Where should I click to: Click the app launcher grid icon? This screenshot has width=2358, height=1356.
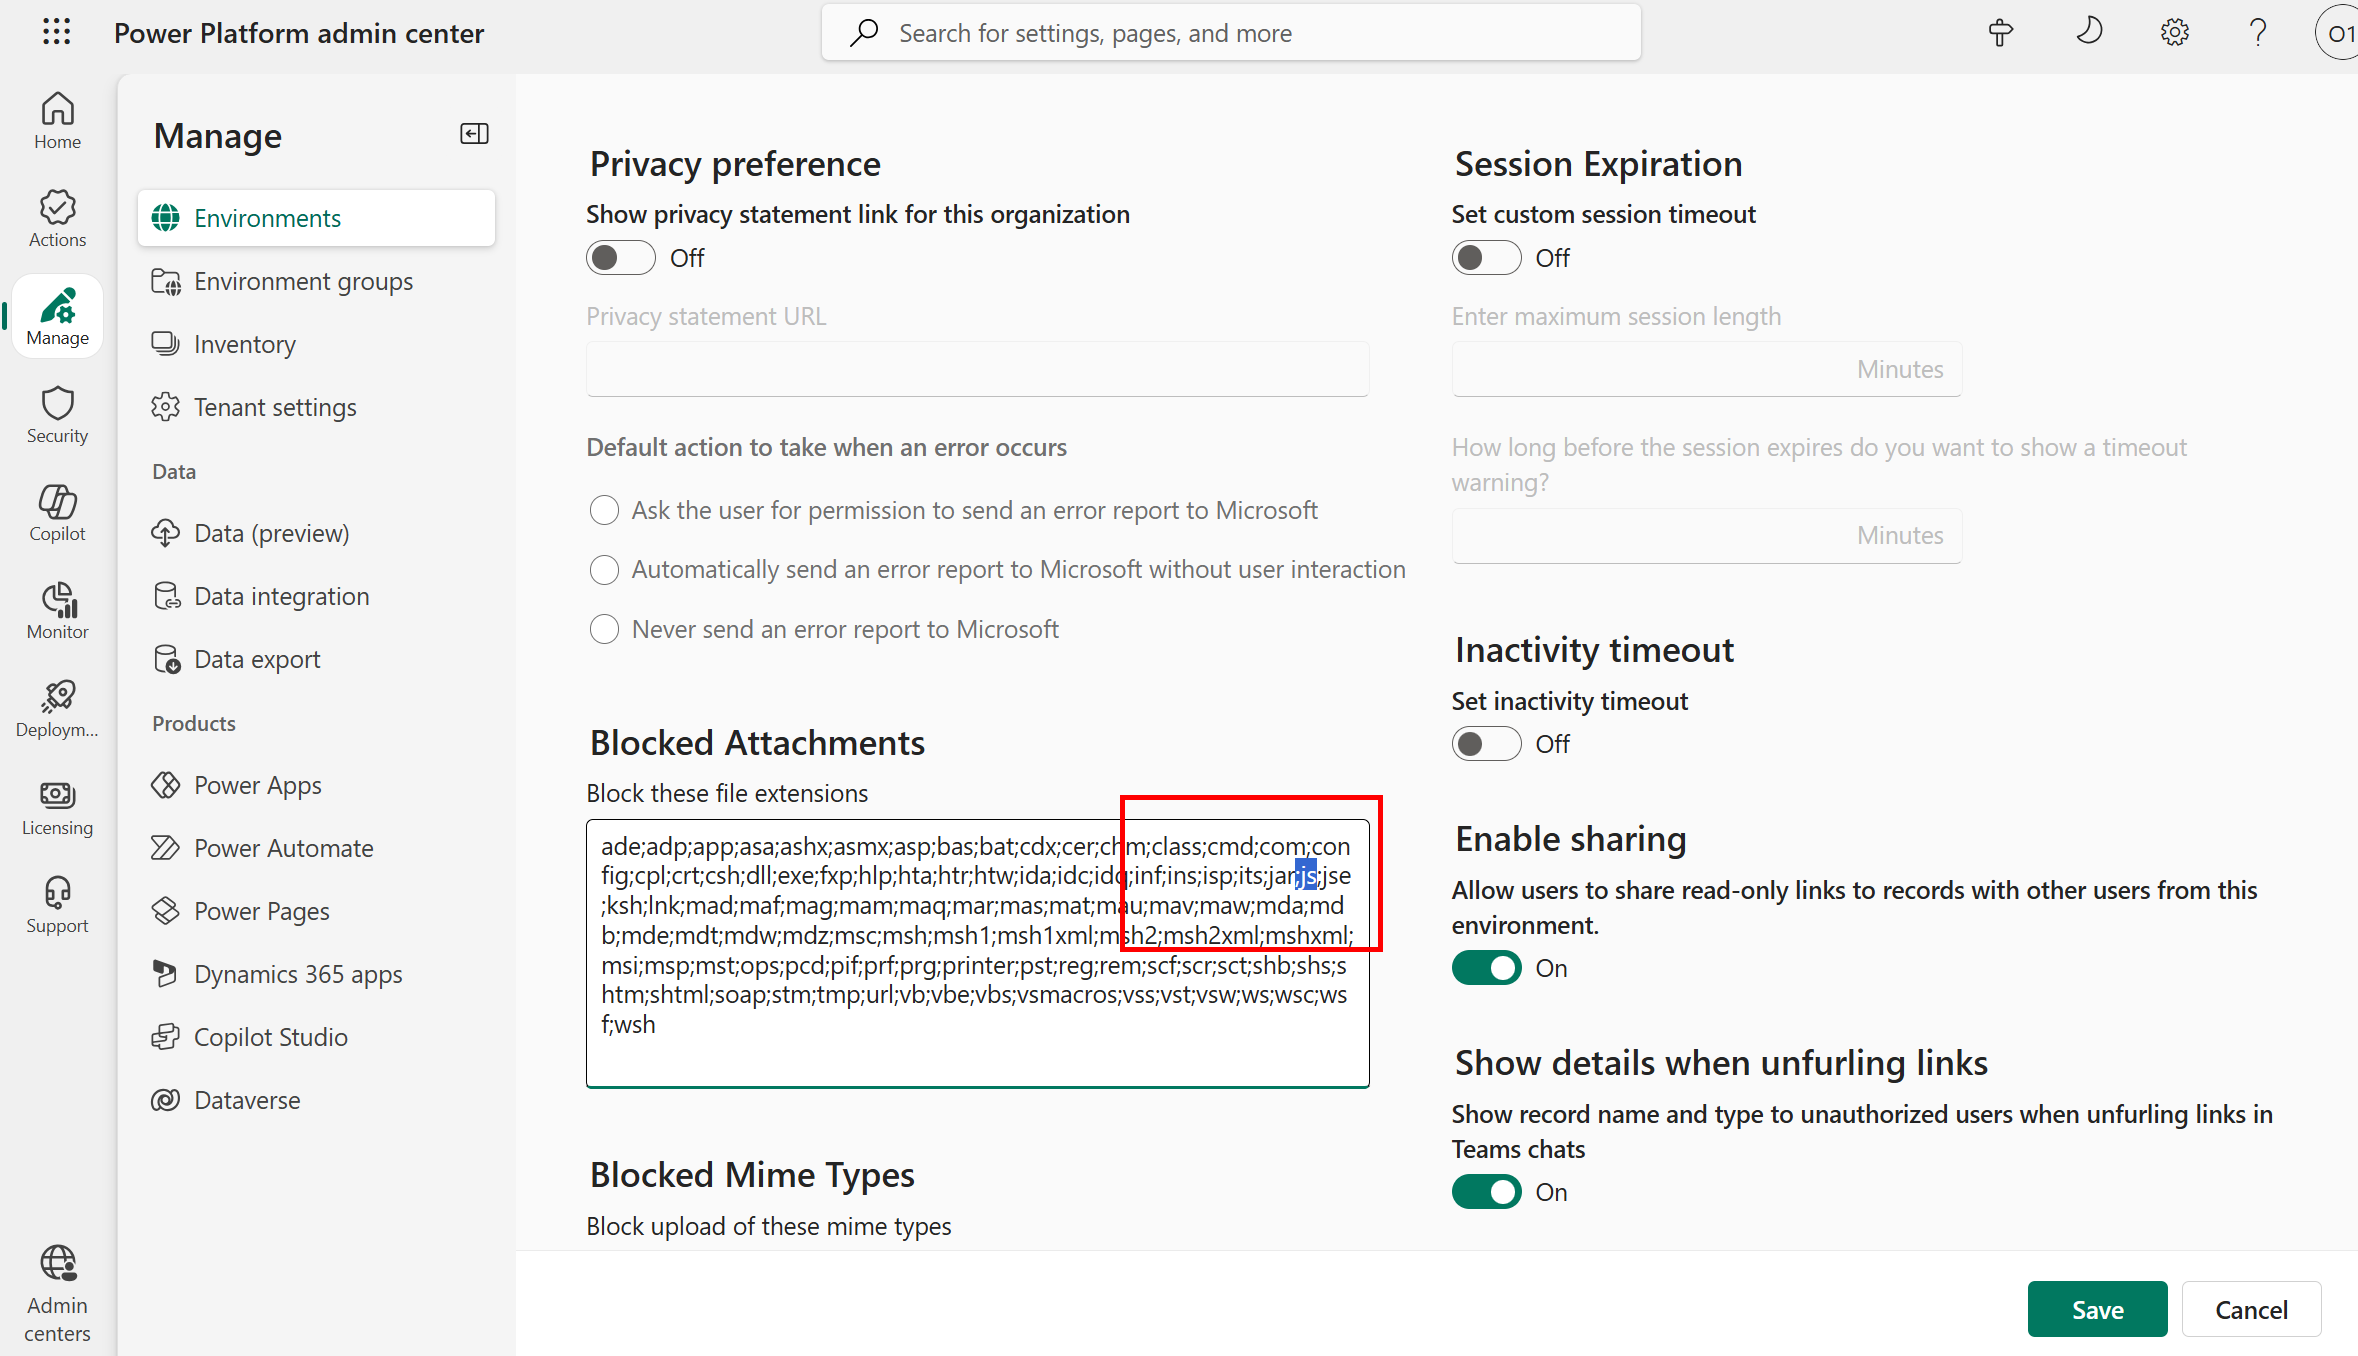[x=57, y=32]
